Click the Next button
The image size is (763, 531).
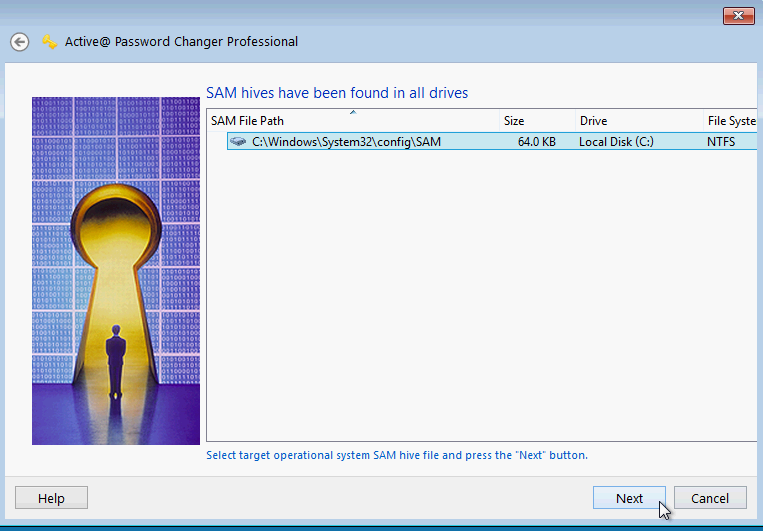pos(629,498)
